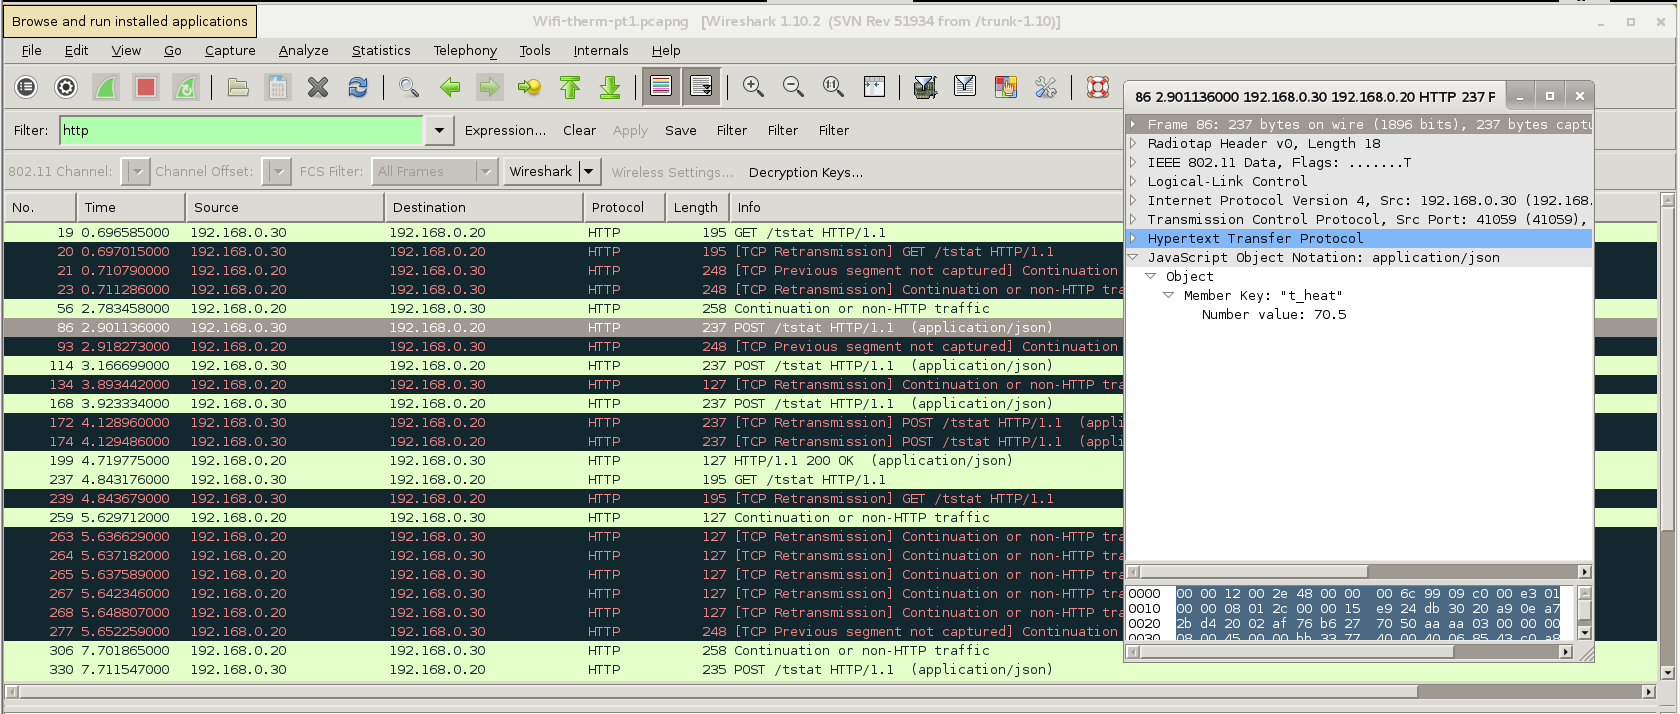Expand Frame 86 details

click(1133, 124)
